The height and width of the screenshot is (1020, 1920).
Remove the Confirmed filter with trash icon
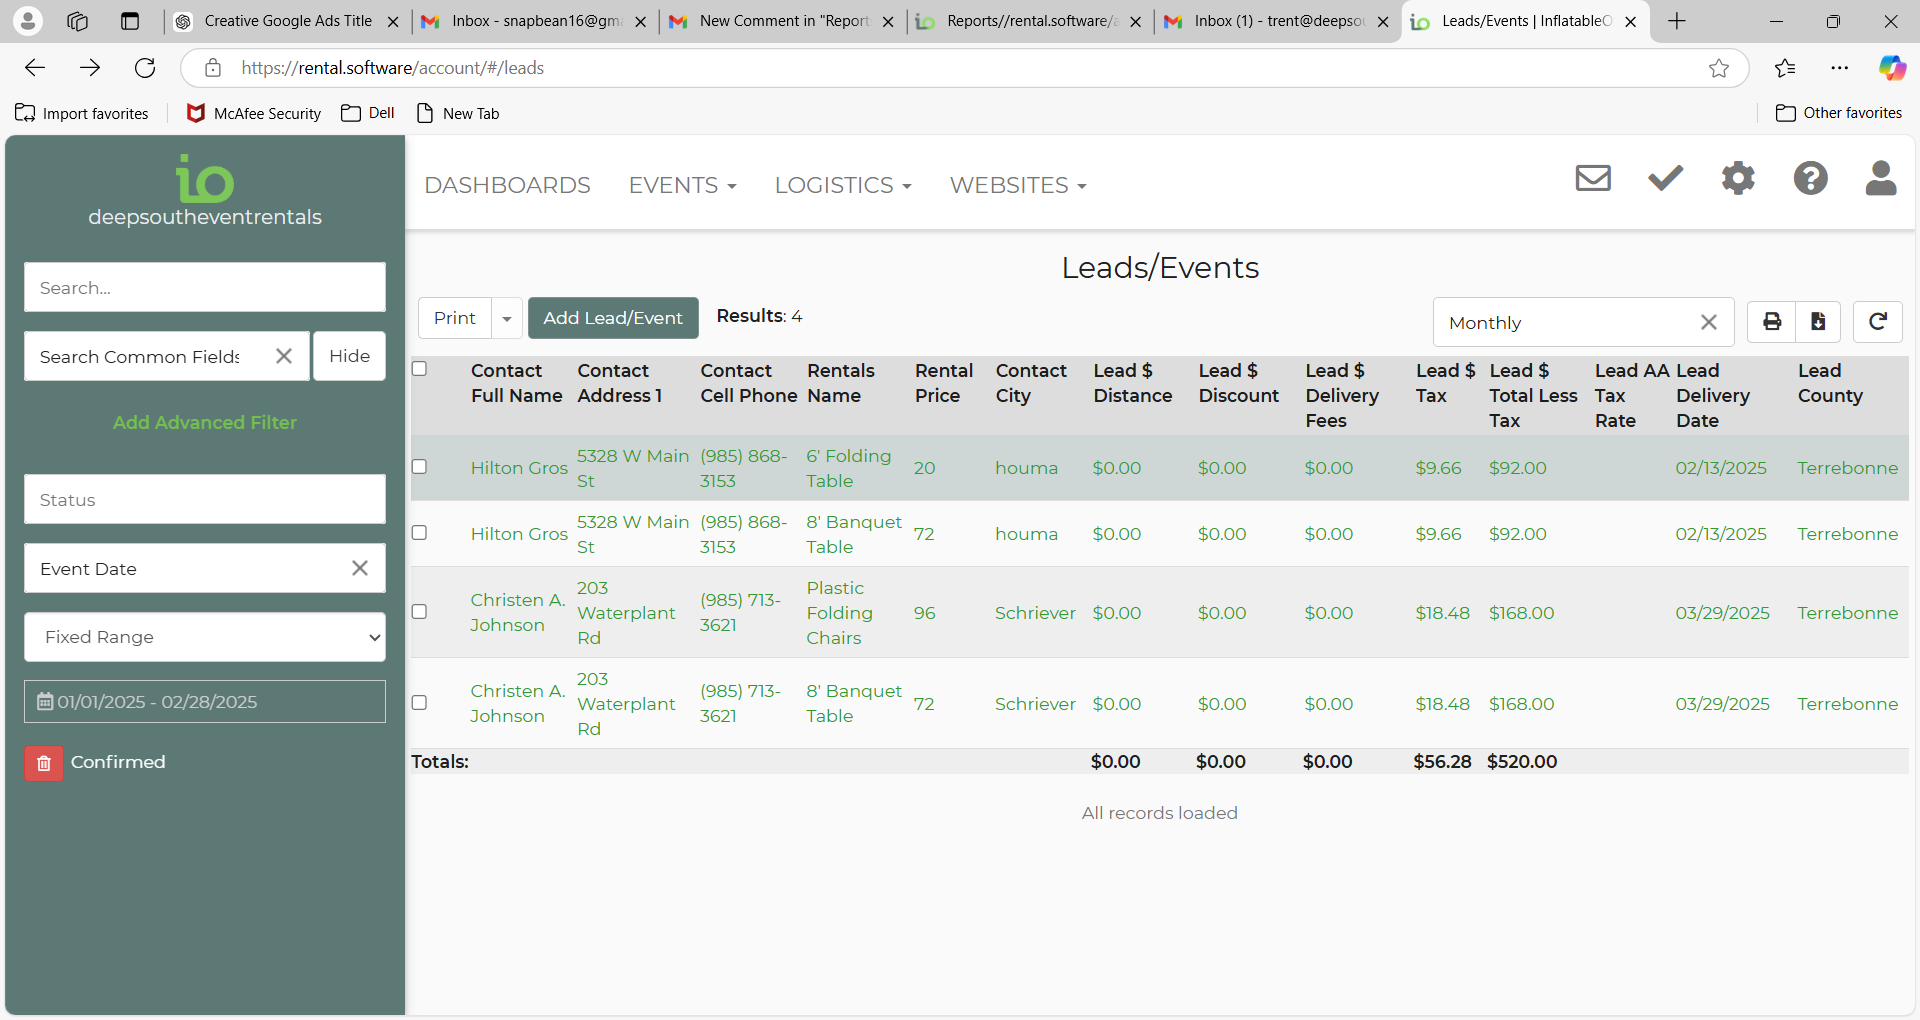44,763
